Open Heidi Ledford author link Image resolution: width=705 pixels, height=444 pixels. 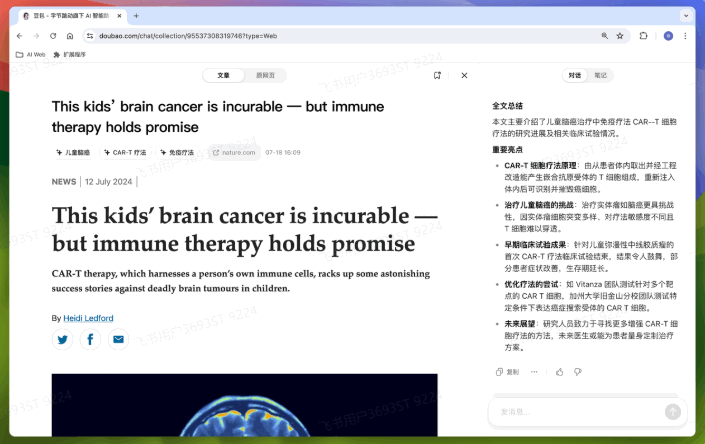pyautogui.click(x=88, y=318)
